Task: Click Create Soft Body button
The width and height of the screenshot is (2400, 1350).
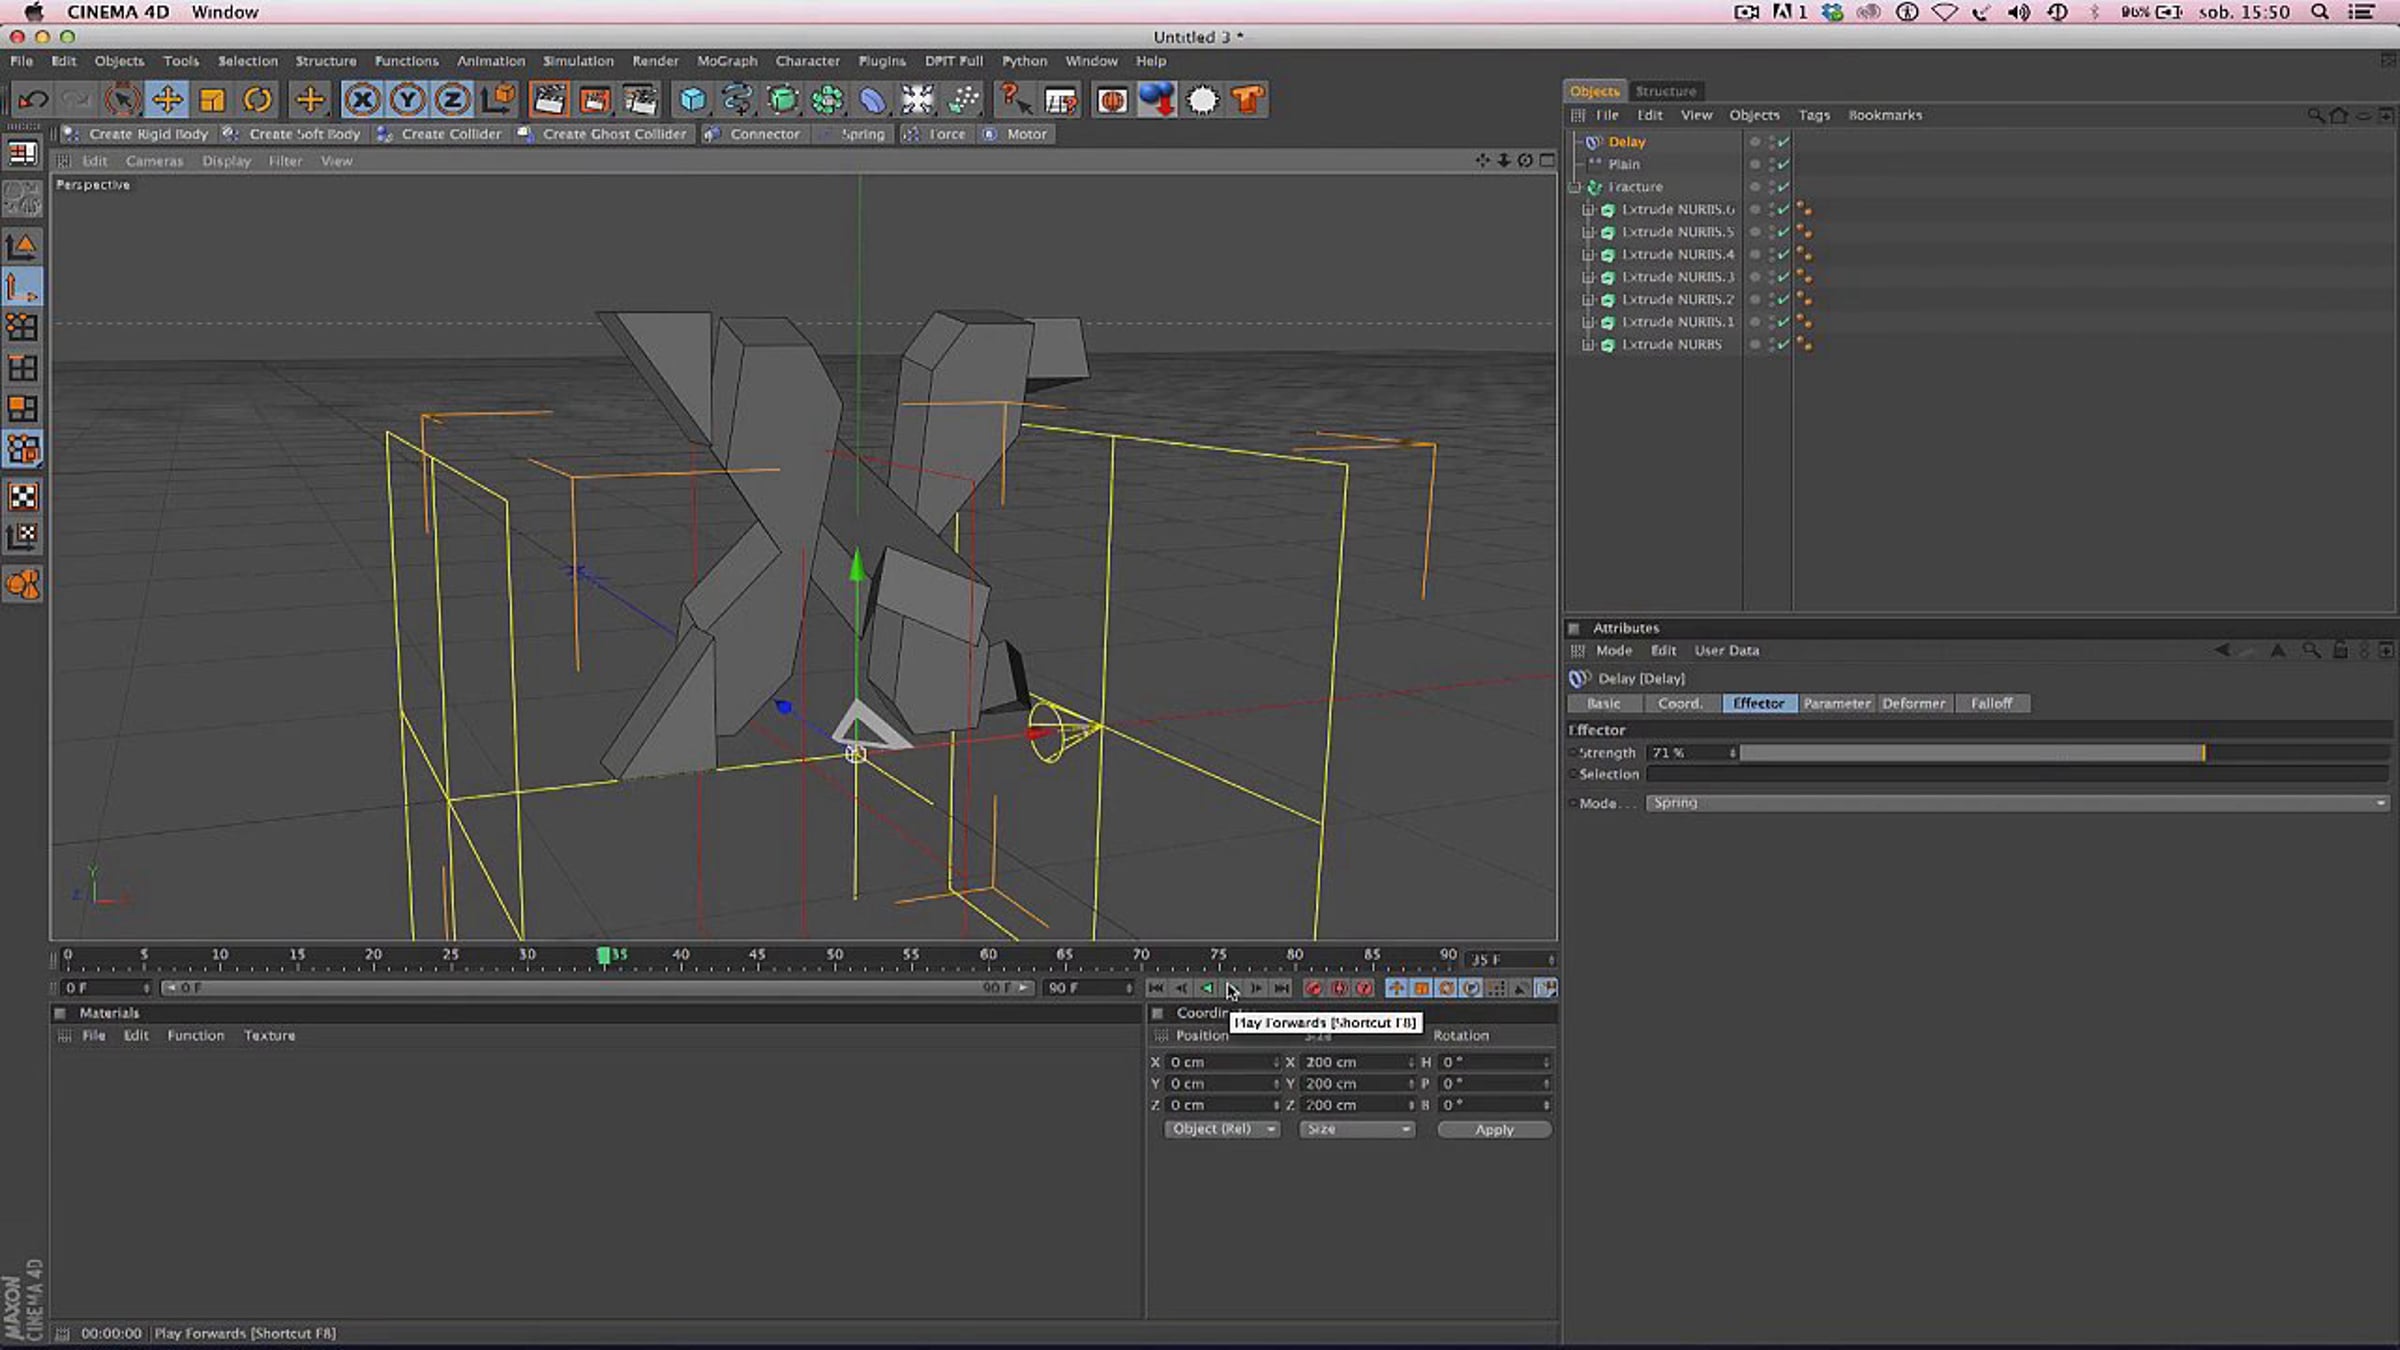Action: tap(292, 134)
